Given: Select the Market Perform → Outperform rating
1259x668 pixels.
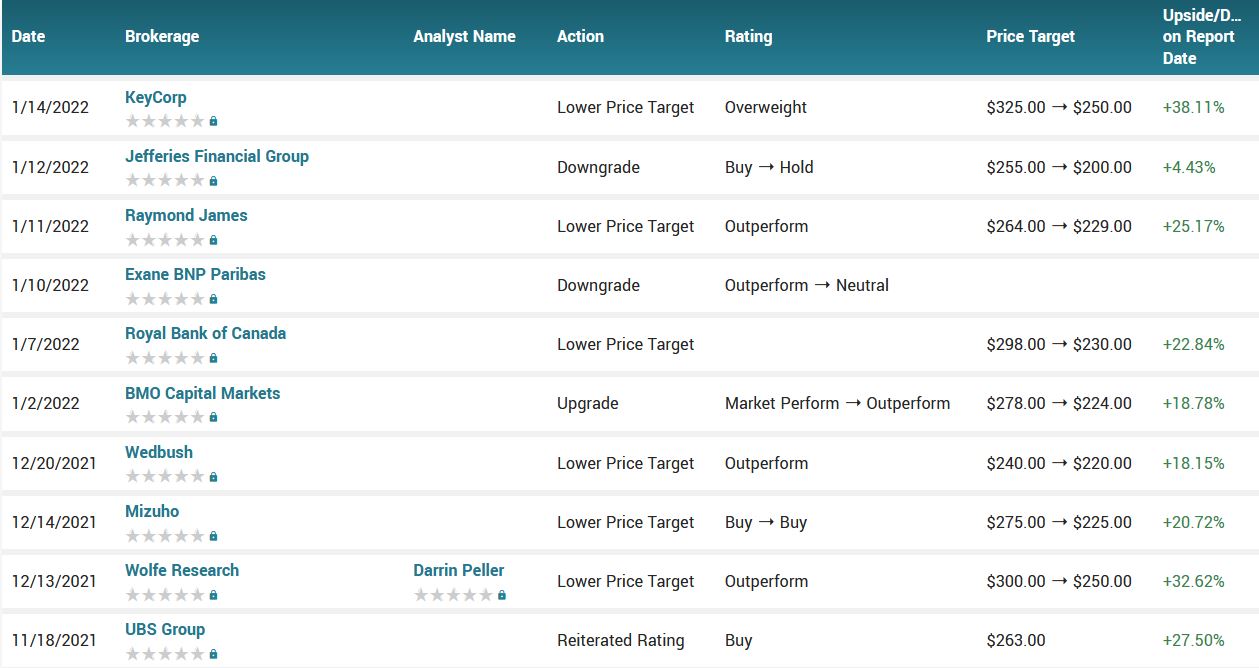Looking at the screenshot, I should [838, 403].
